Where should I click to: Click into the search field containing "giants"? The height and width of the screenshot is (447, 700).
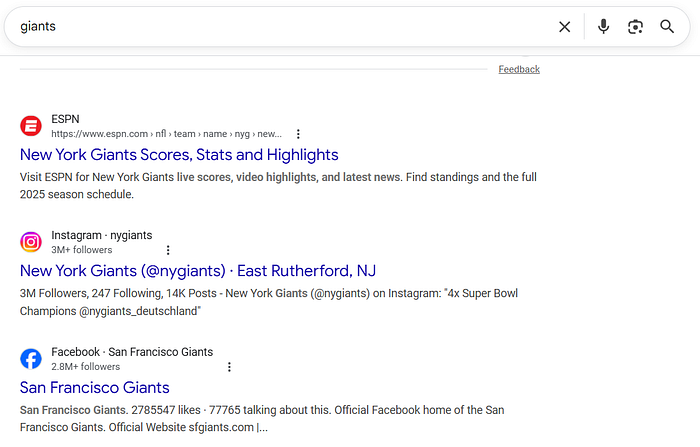point(280,27)
